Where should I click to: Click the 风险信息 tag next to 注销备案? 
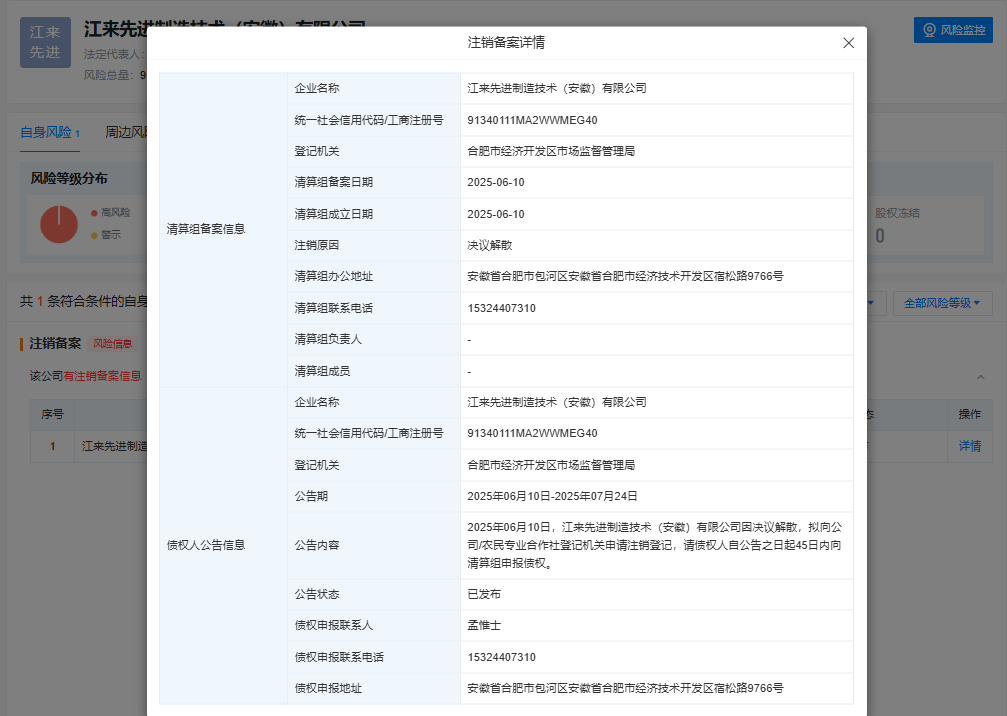112,344
